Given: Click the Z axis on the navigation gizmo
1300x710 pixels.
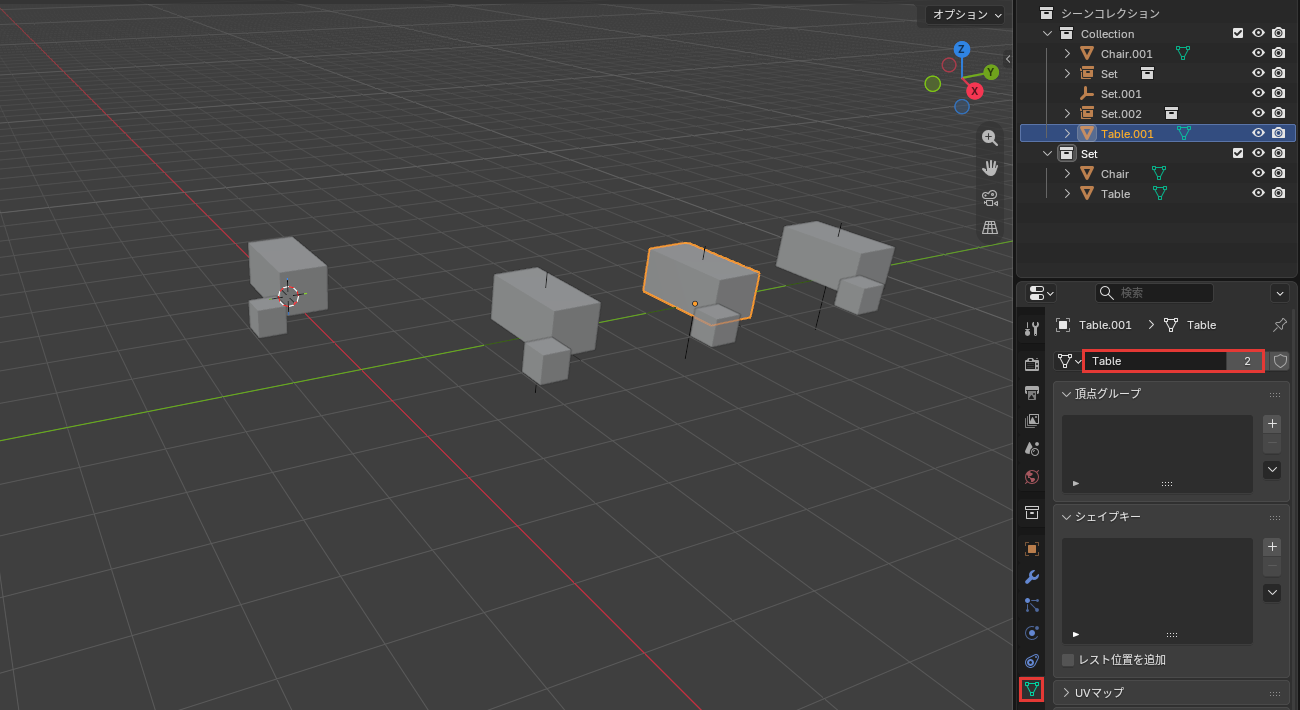Looking at the screenshot, I should click(961, 49).
